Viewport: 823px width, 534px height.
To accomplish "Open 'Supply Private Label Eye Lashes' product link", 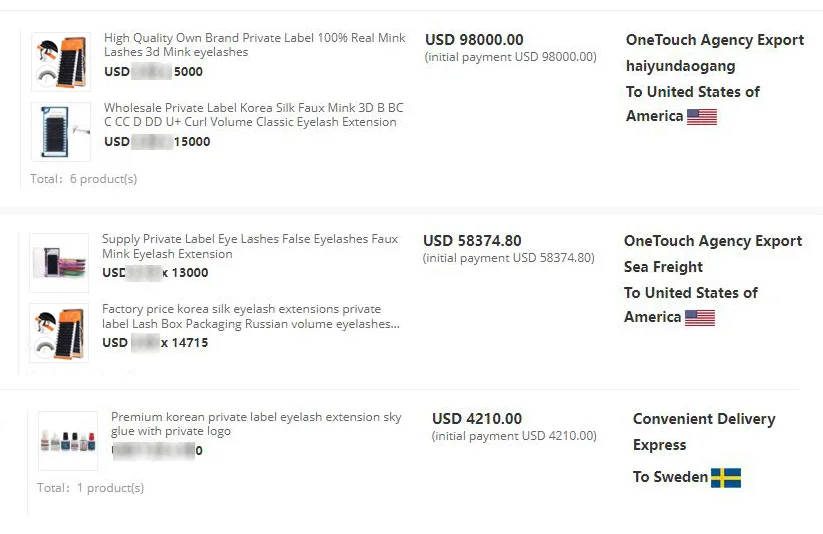I will [249, 246].
